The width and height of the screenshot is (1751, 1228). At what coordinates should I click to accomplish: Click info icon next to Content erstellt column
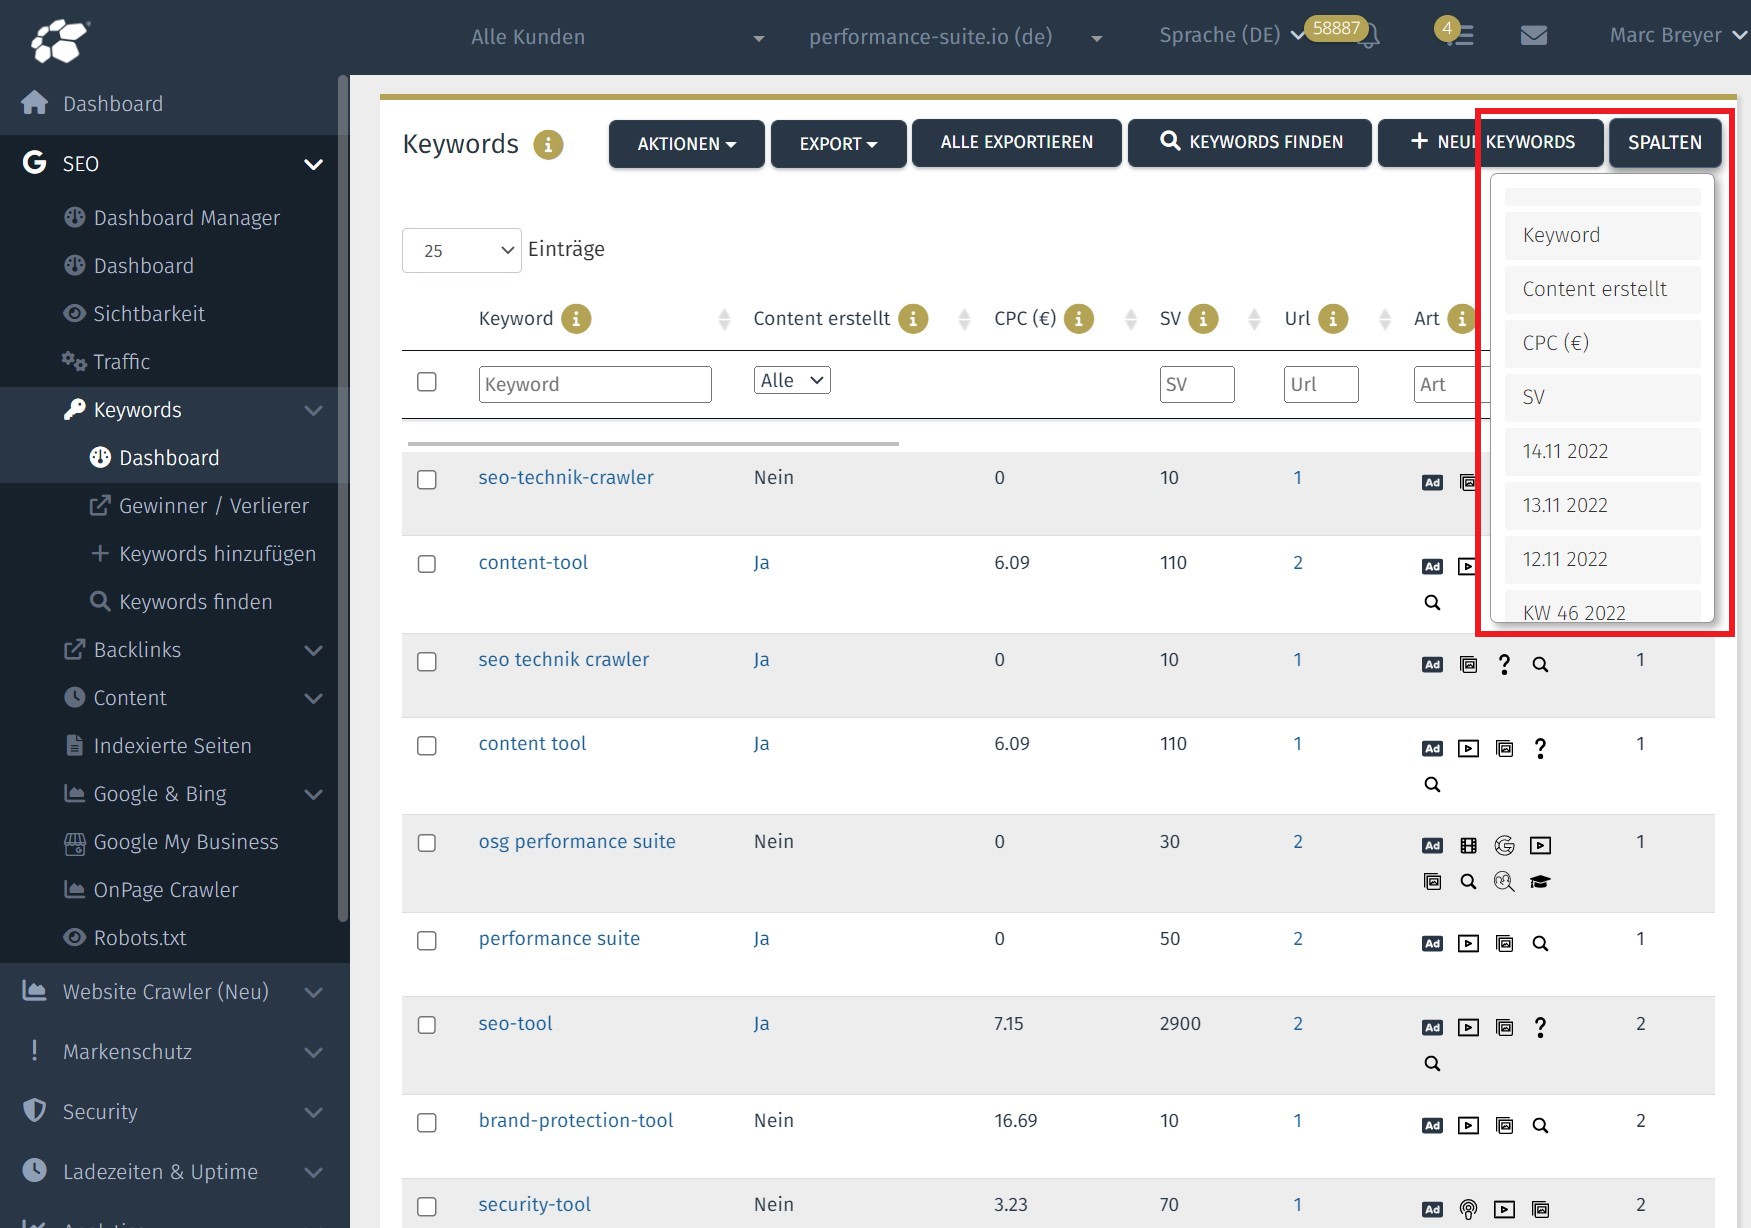[x=913, y=319]
